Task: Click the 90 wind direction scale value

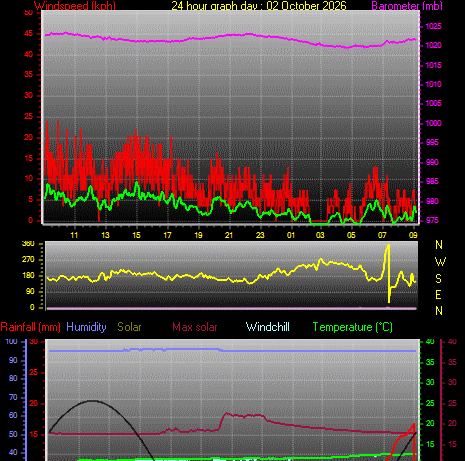Action: point(30,291)
